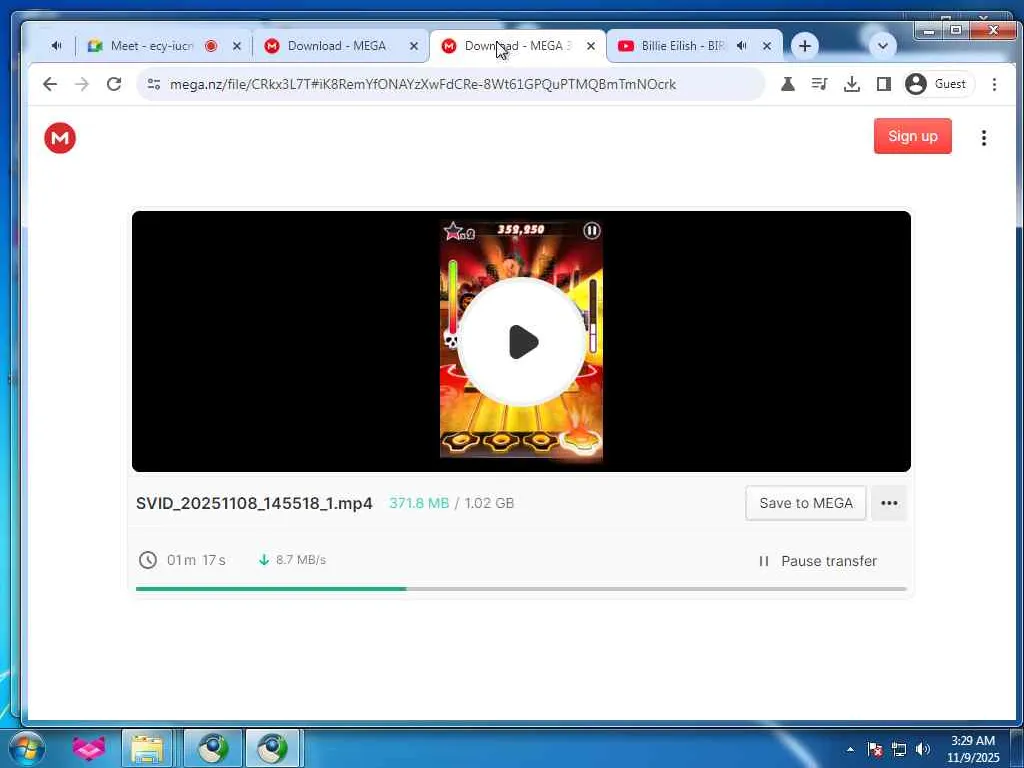This screenshot has width=1024, height=768.
Task: Open file options three-dot button
Action: pyautogui.click(x=889, y=503)
